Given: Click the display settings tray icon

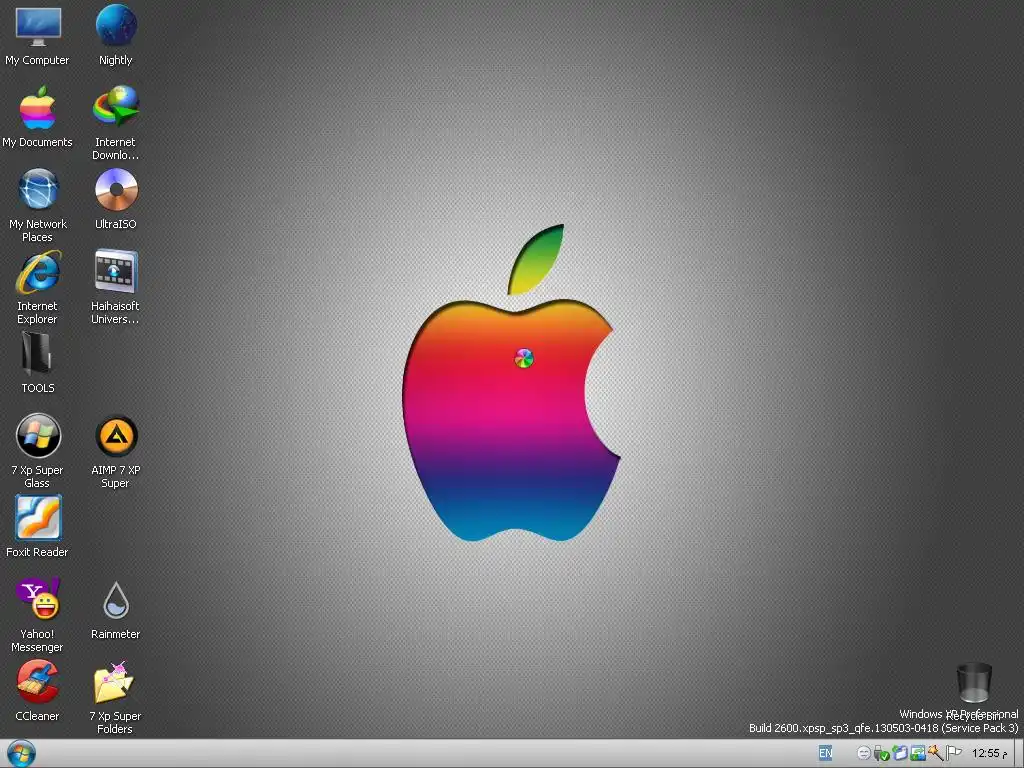Looking at the screenshot, I should 918,754.
